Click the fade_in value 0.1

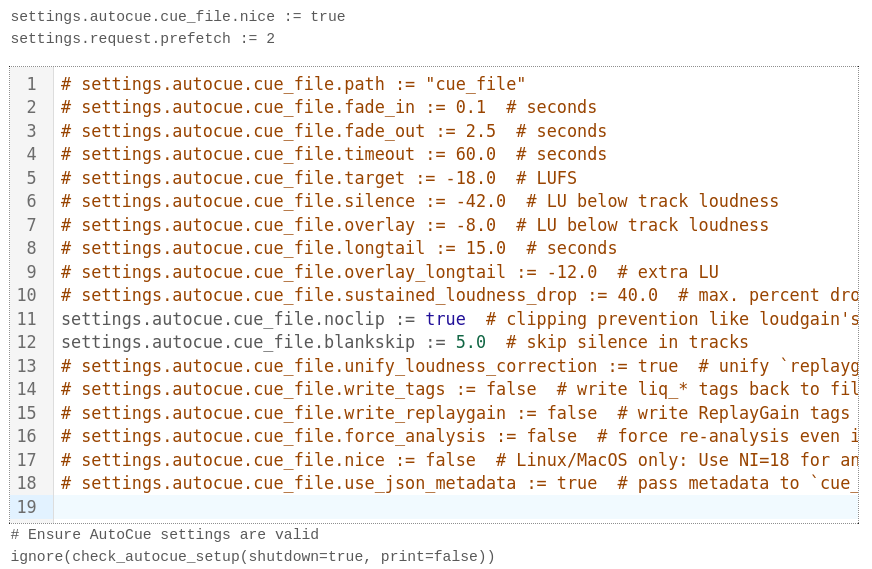pos(470,107)
